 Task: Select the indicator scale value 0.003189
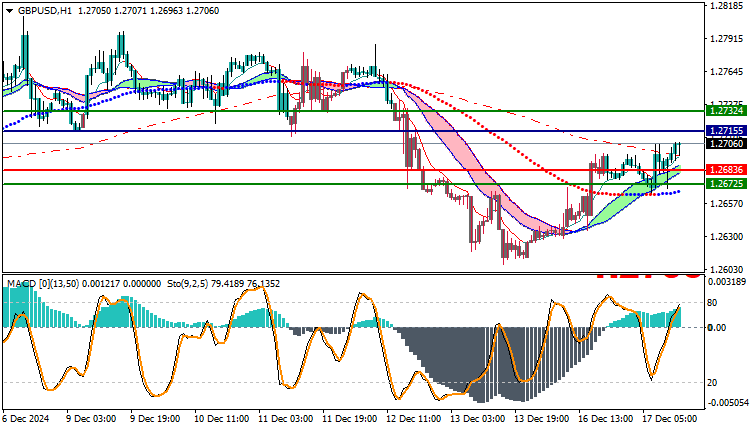click(x=728, y=282)
